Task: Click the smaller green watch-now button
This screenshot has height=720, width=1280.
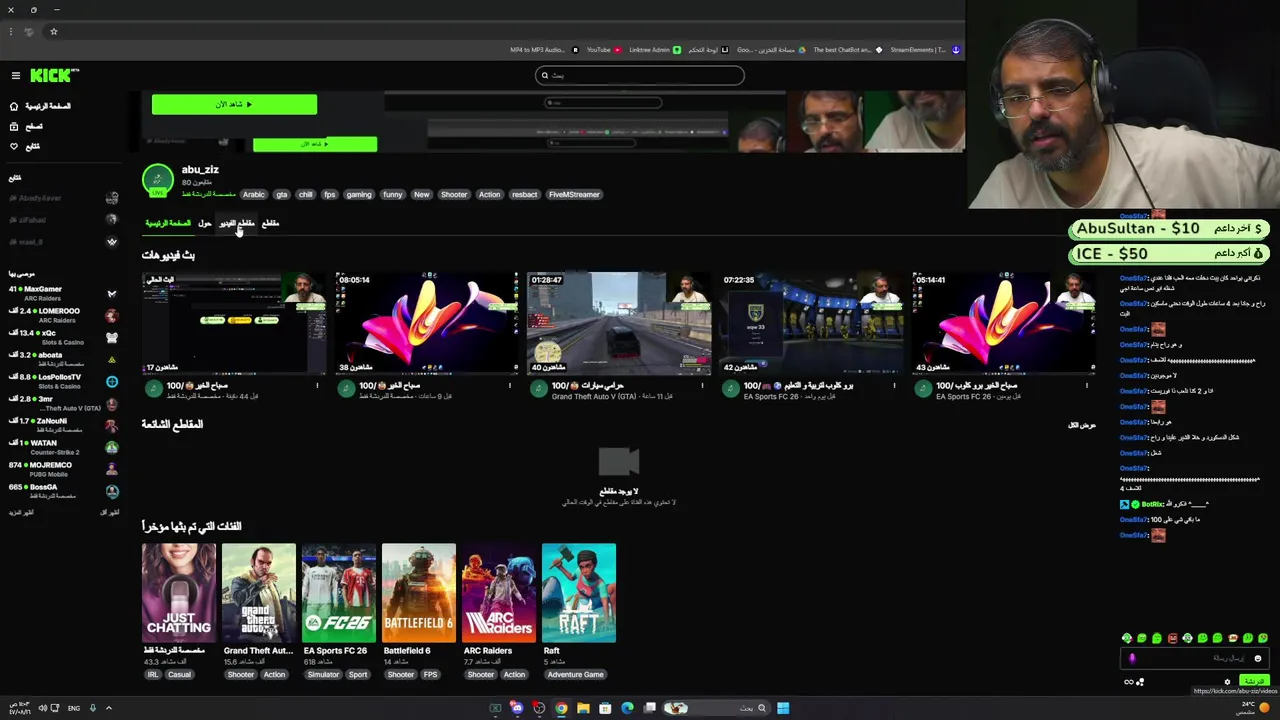Action: (315, 144)
